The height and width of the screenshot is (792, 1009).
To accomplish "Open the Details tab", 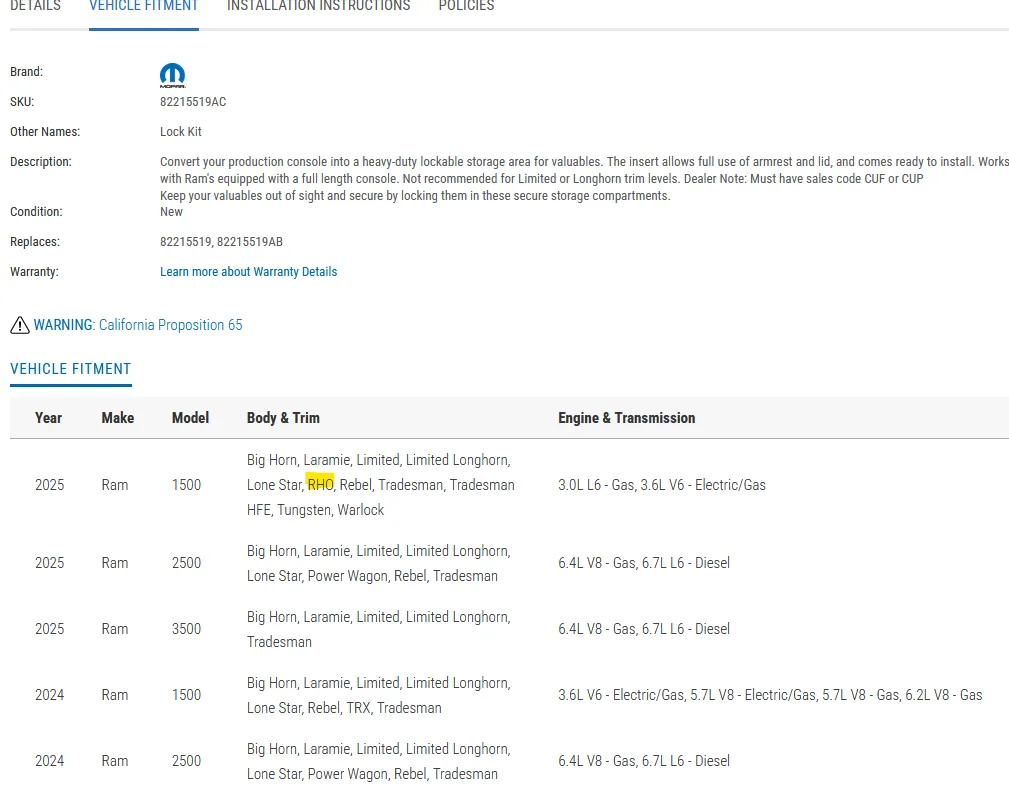I will [x=35, y=6].
